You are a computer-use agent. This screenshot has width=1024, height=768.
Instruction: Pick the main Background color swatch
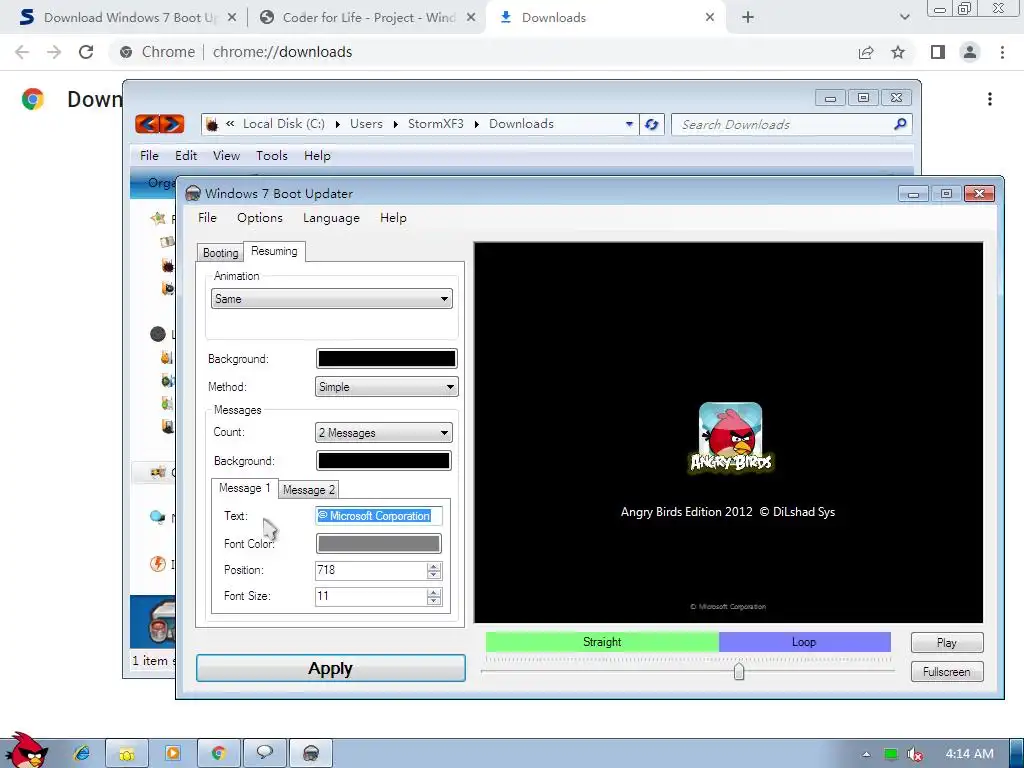coord(387,359)
